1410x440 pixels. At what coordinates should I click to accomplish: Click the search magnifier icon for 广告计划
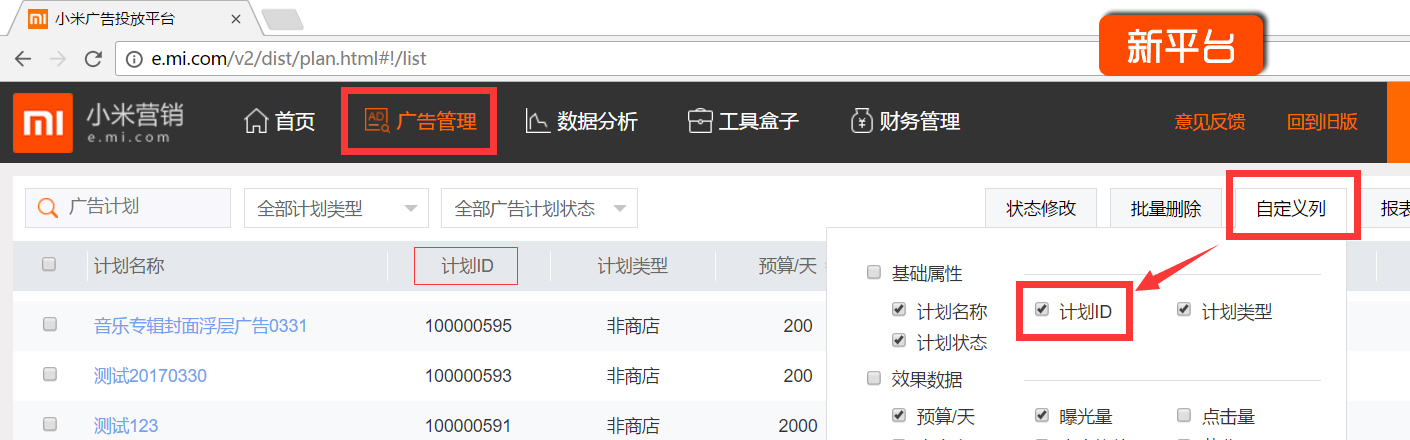pos(46,208)
